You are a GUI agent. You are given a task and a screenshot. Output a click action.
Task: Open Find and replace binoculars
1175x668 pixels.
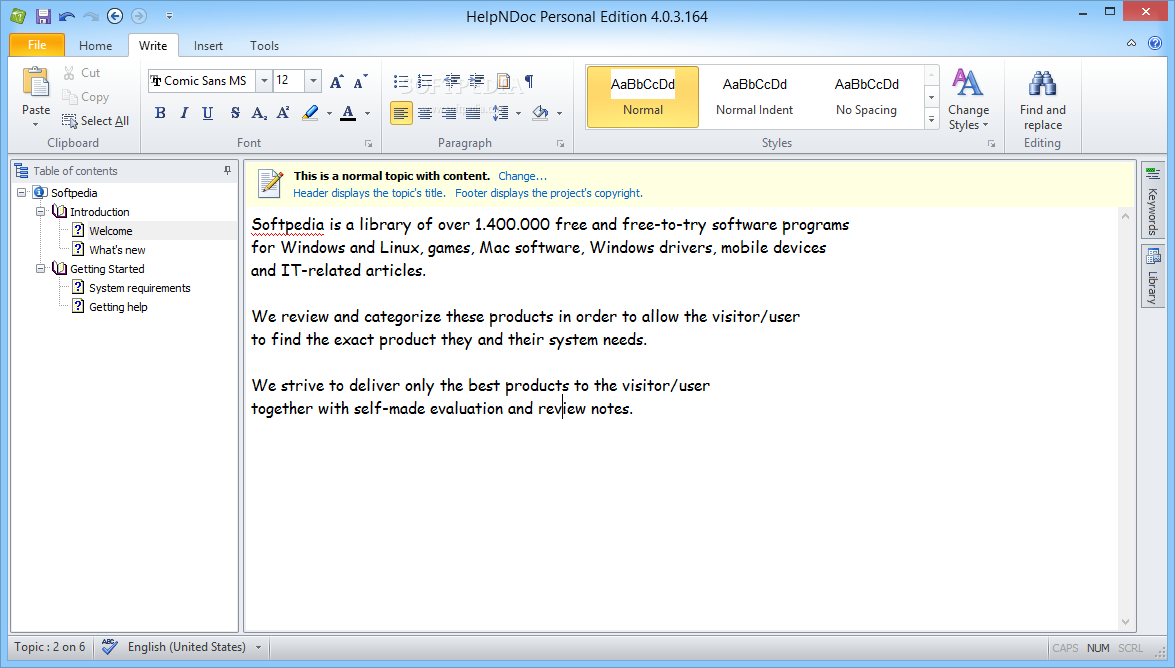[x=1042, y=100]
